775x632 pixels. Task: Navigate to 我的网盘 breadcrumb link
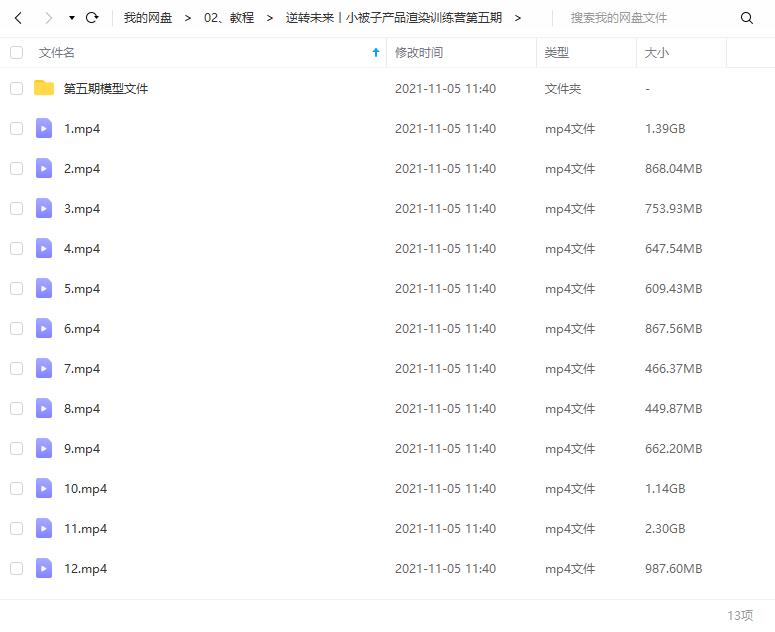click(x=148, y=18)
